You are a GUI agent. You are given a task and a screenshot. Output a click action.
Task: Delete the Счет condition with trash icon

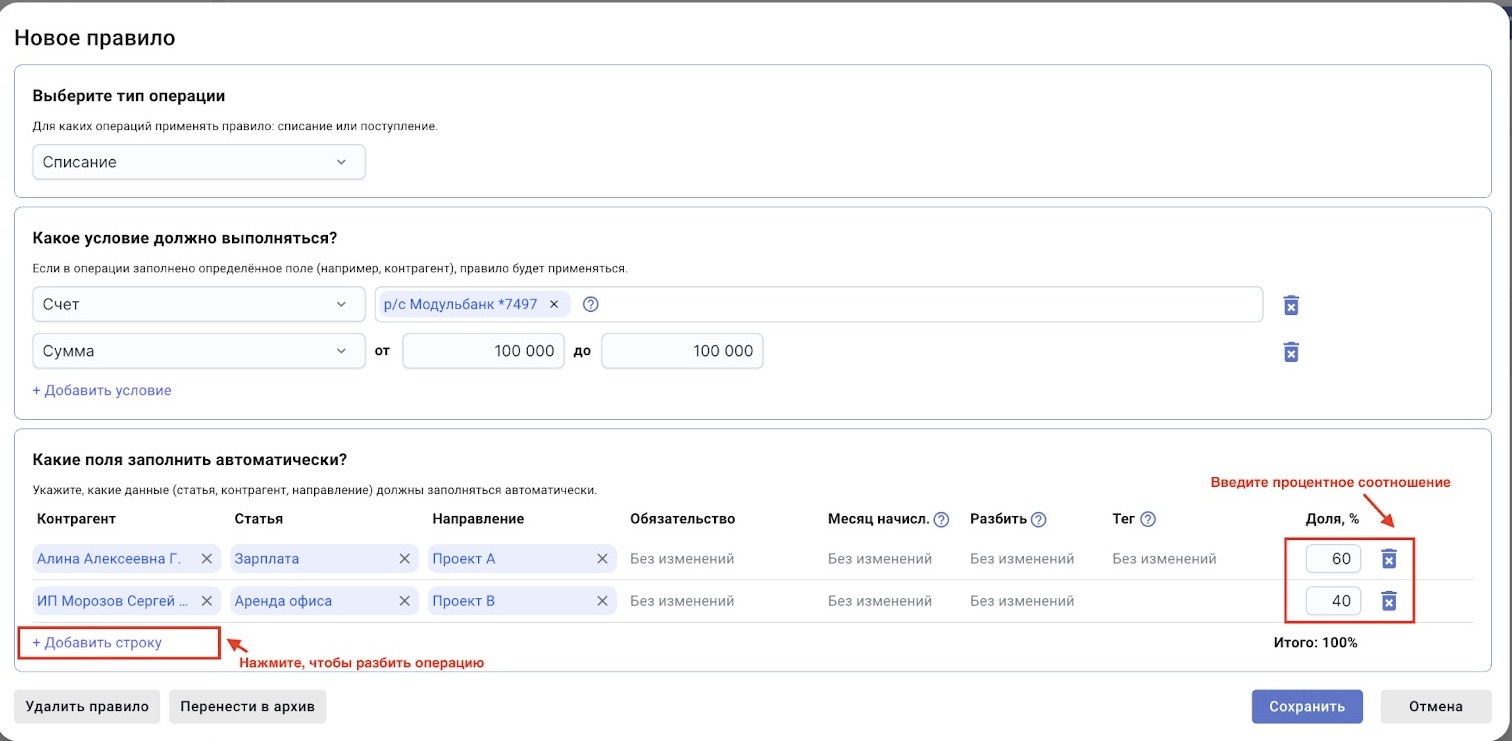(x=1291, y=305)
